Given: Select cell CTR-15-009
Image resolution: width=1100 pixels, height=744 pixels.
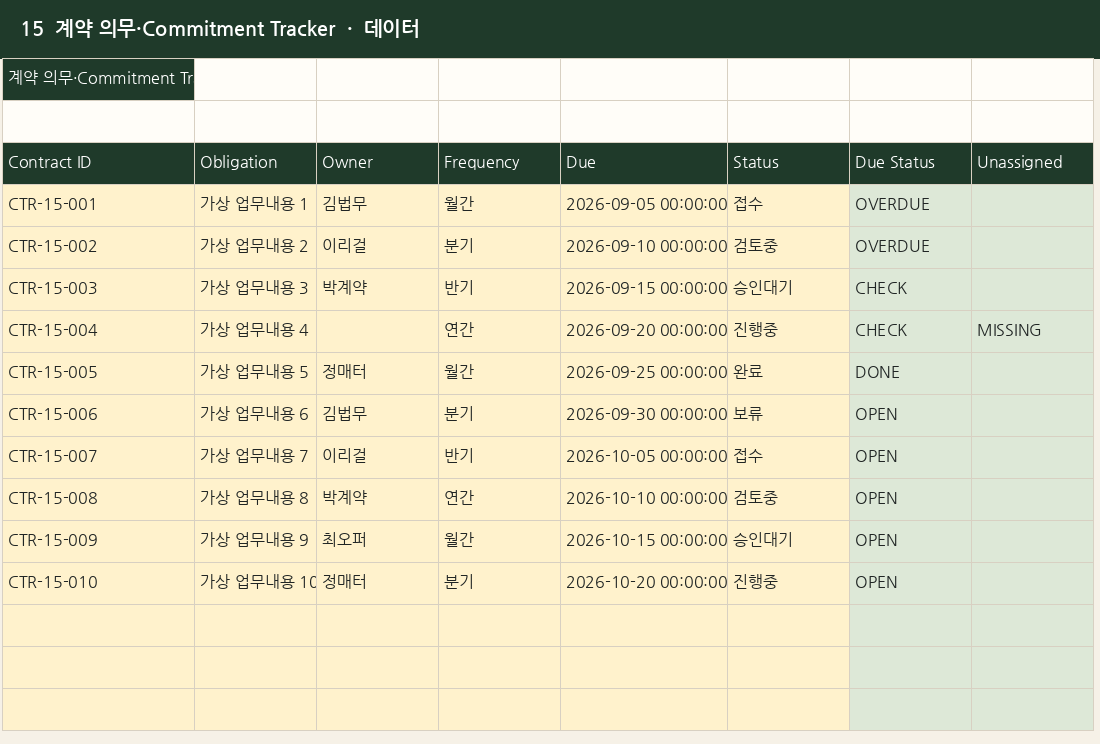Looking at the screenshot, I should (98, 542).
